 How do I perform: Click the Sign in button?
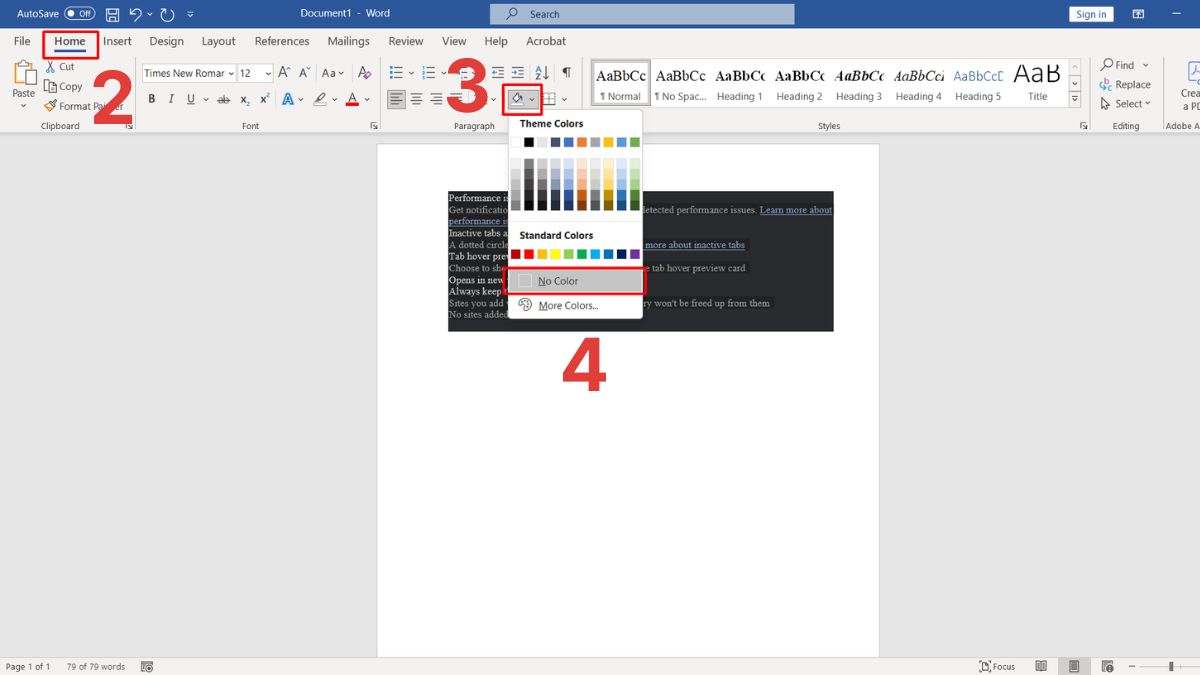point(1090,14)
